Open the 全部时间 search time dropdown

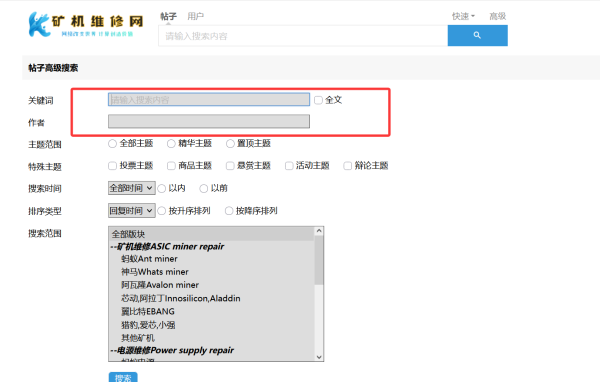(132, 188)
